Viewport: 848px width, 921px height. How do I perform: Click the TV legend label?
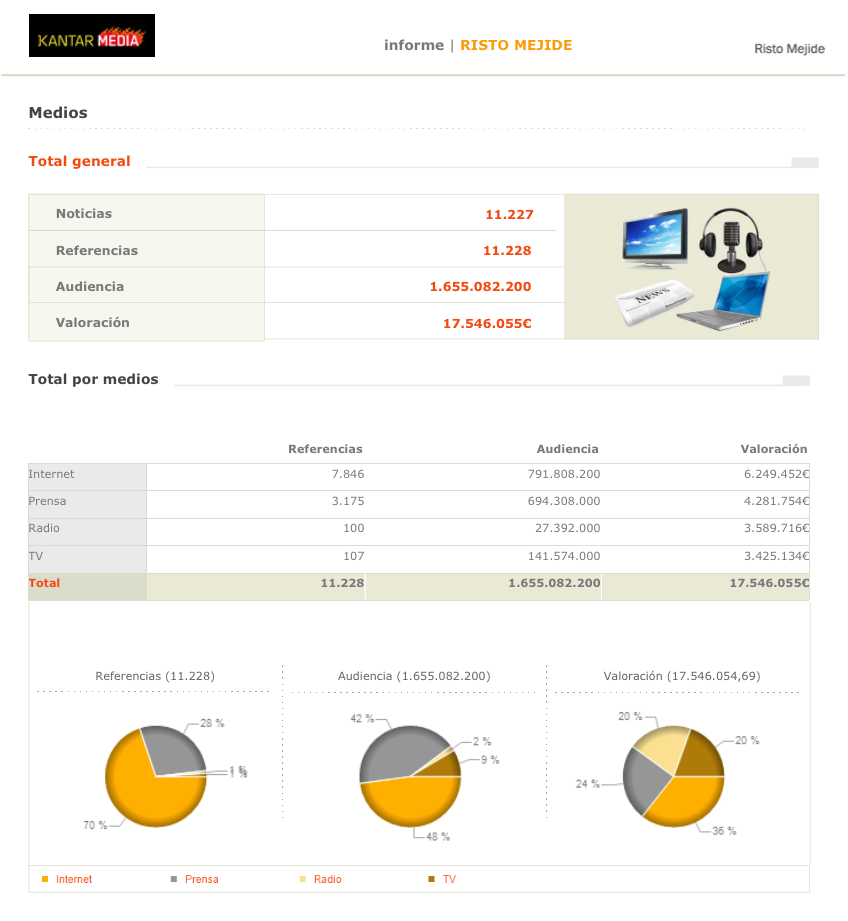[x=449, y=879]
